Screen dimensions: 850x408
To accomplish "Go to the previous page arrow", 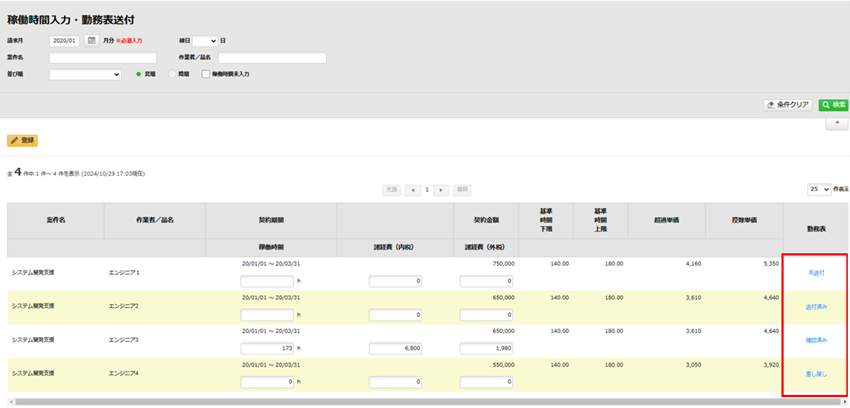I will pyautogui.click(x=412, y=189).
